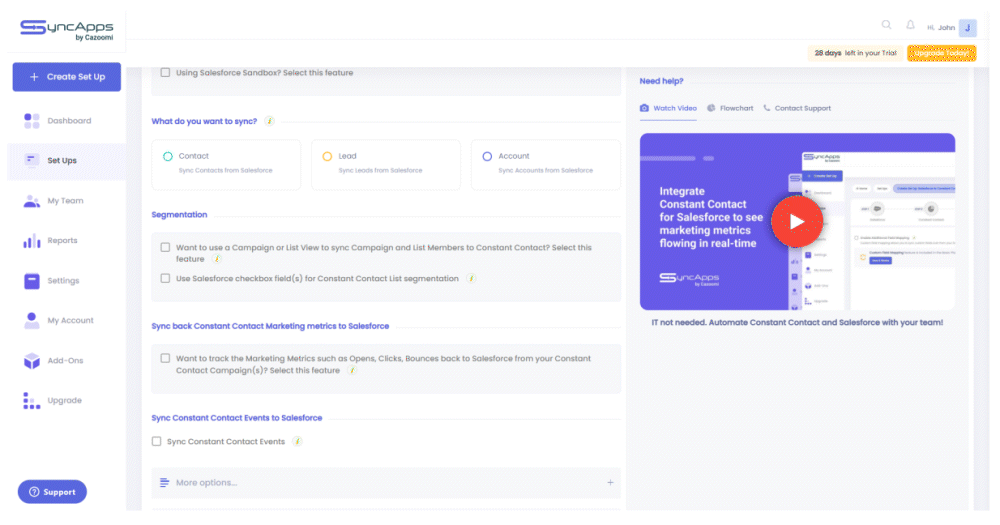
Task: Click Sync Accounts from Salesforce description
Action: tap(545, 170)
